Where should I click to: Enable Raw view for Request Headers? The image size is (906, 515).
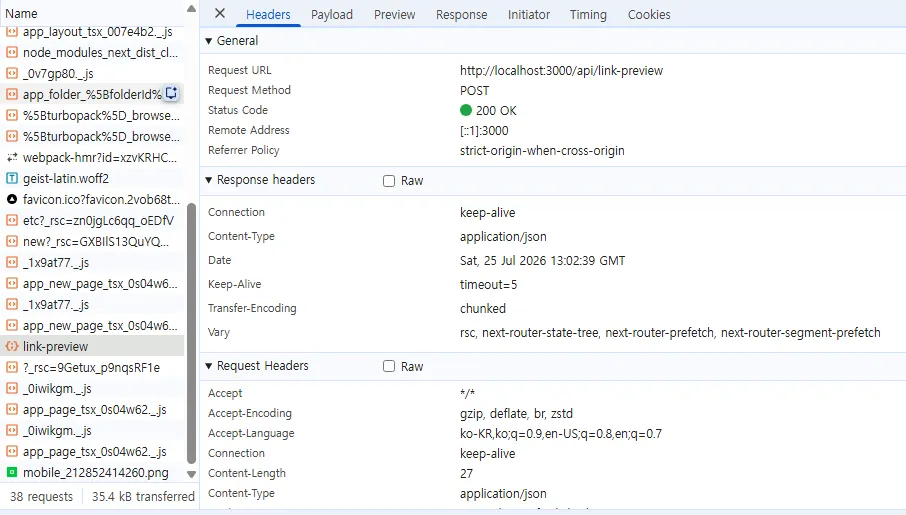(x=389, y=366)
